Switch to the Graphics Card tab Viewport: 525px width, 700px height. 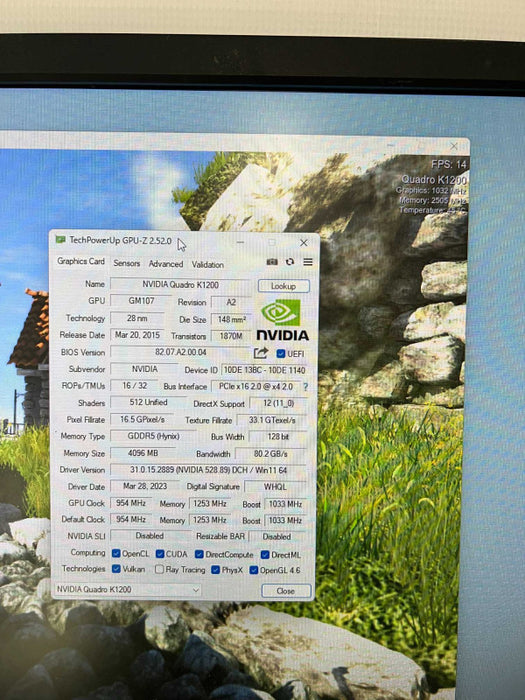(81, 261)
